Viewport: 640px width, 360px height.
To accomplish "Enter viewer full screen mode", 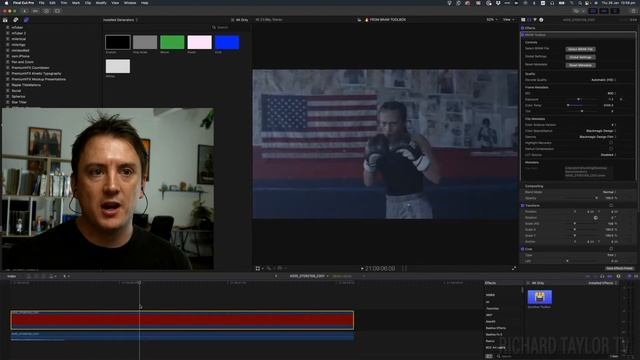I will (514, 268).
